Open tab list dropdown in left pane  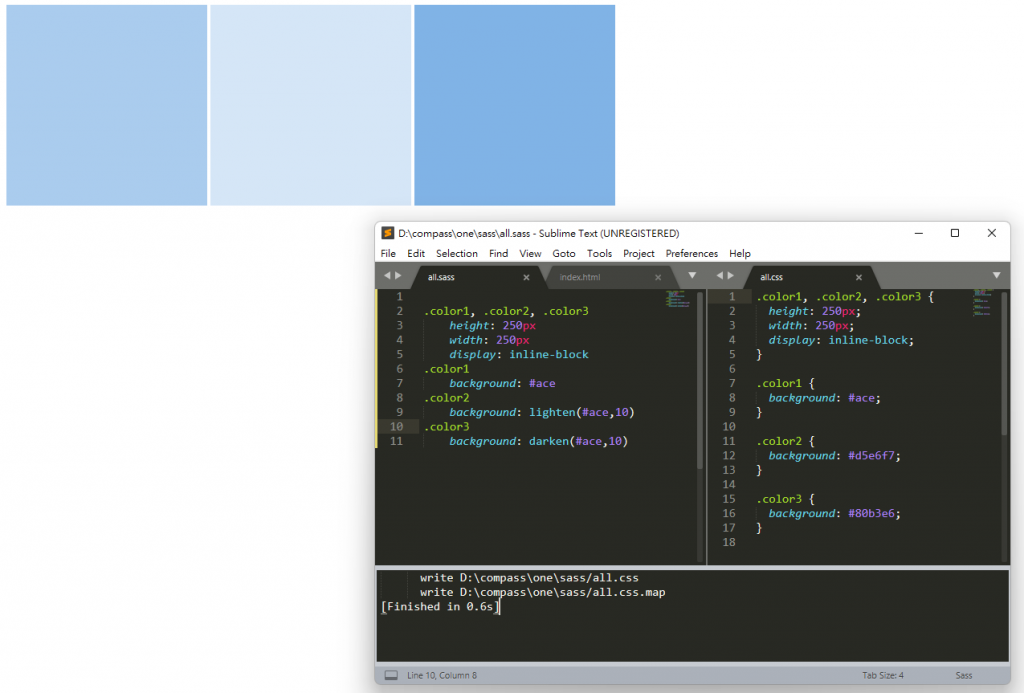pos(692,276)
